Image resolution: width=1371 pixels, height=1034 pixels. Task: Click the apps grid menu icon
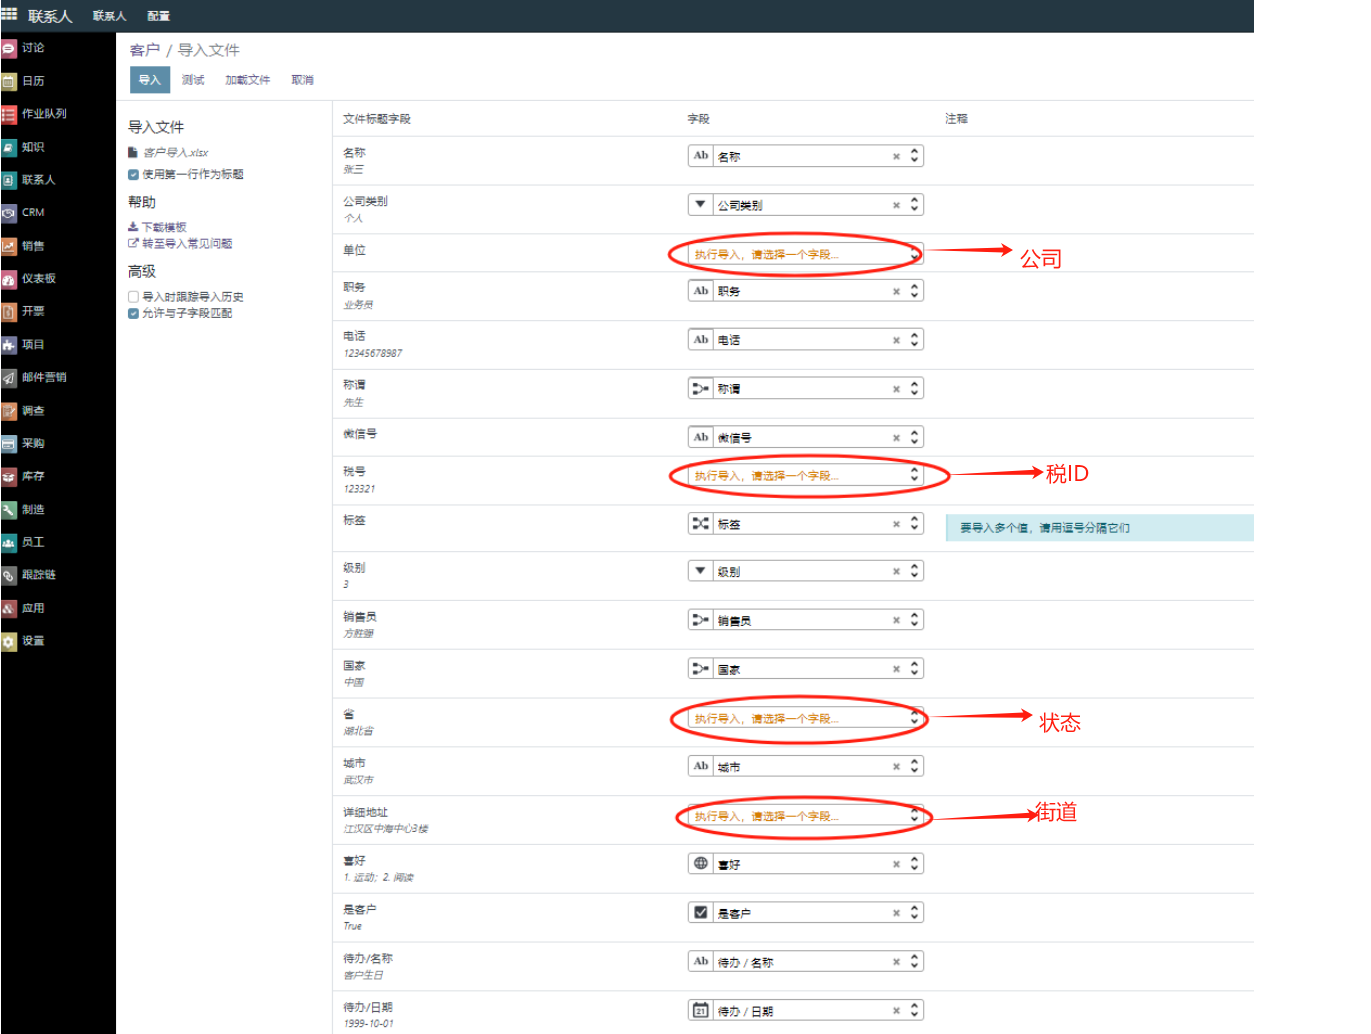point(9,15)
